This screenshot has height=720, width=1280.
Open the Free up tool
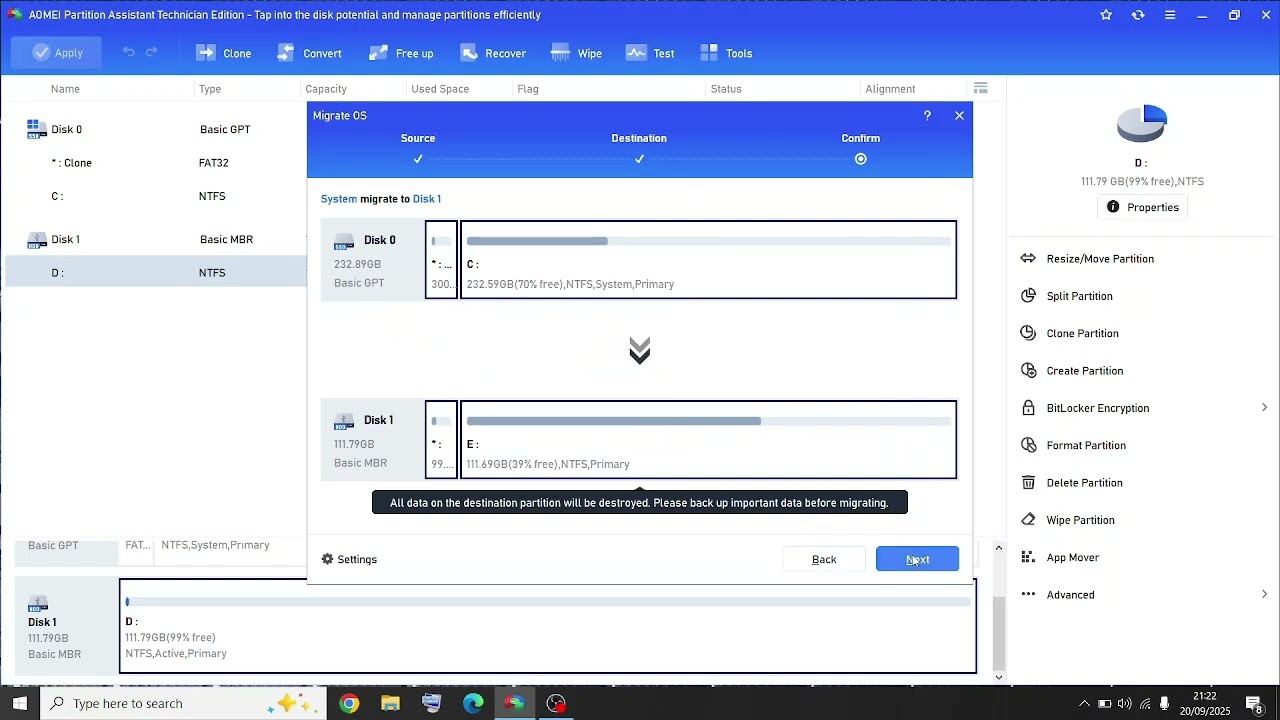(x=401, y=53)
